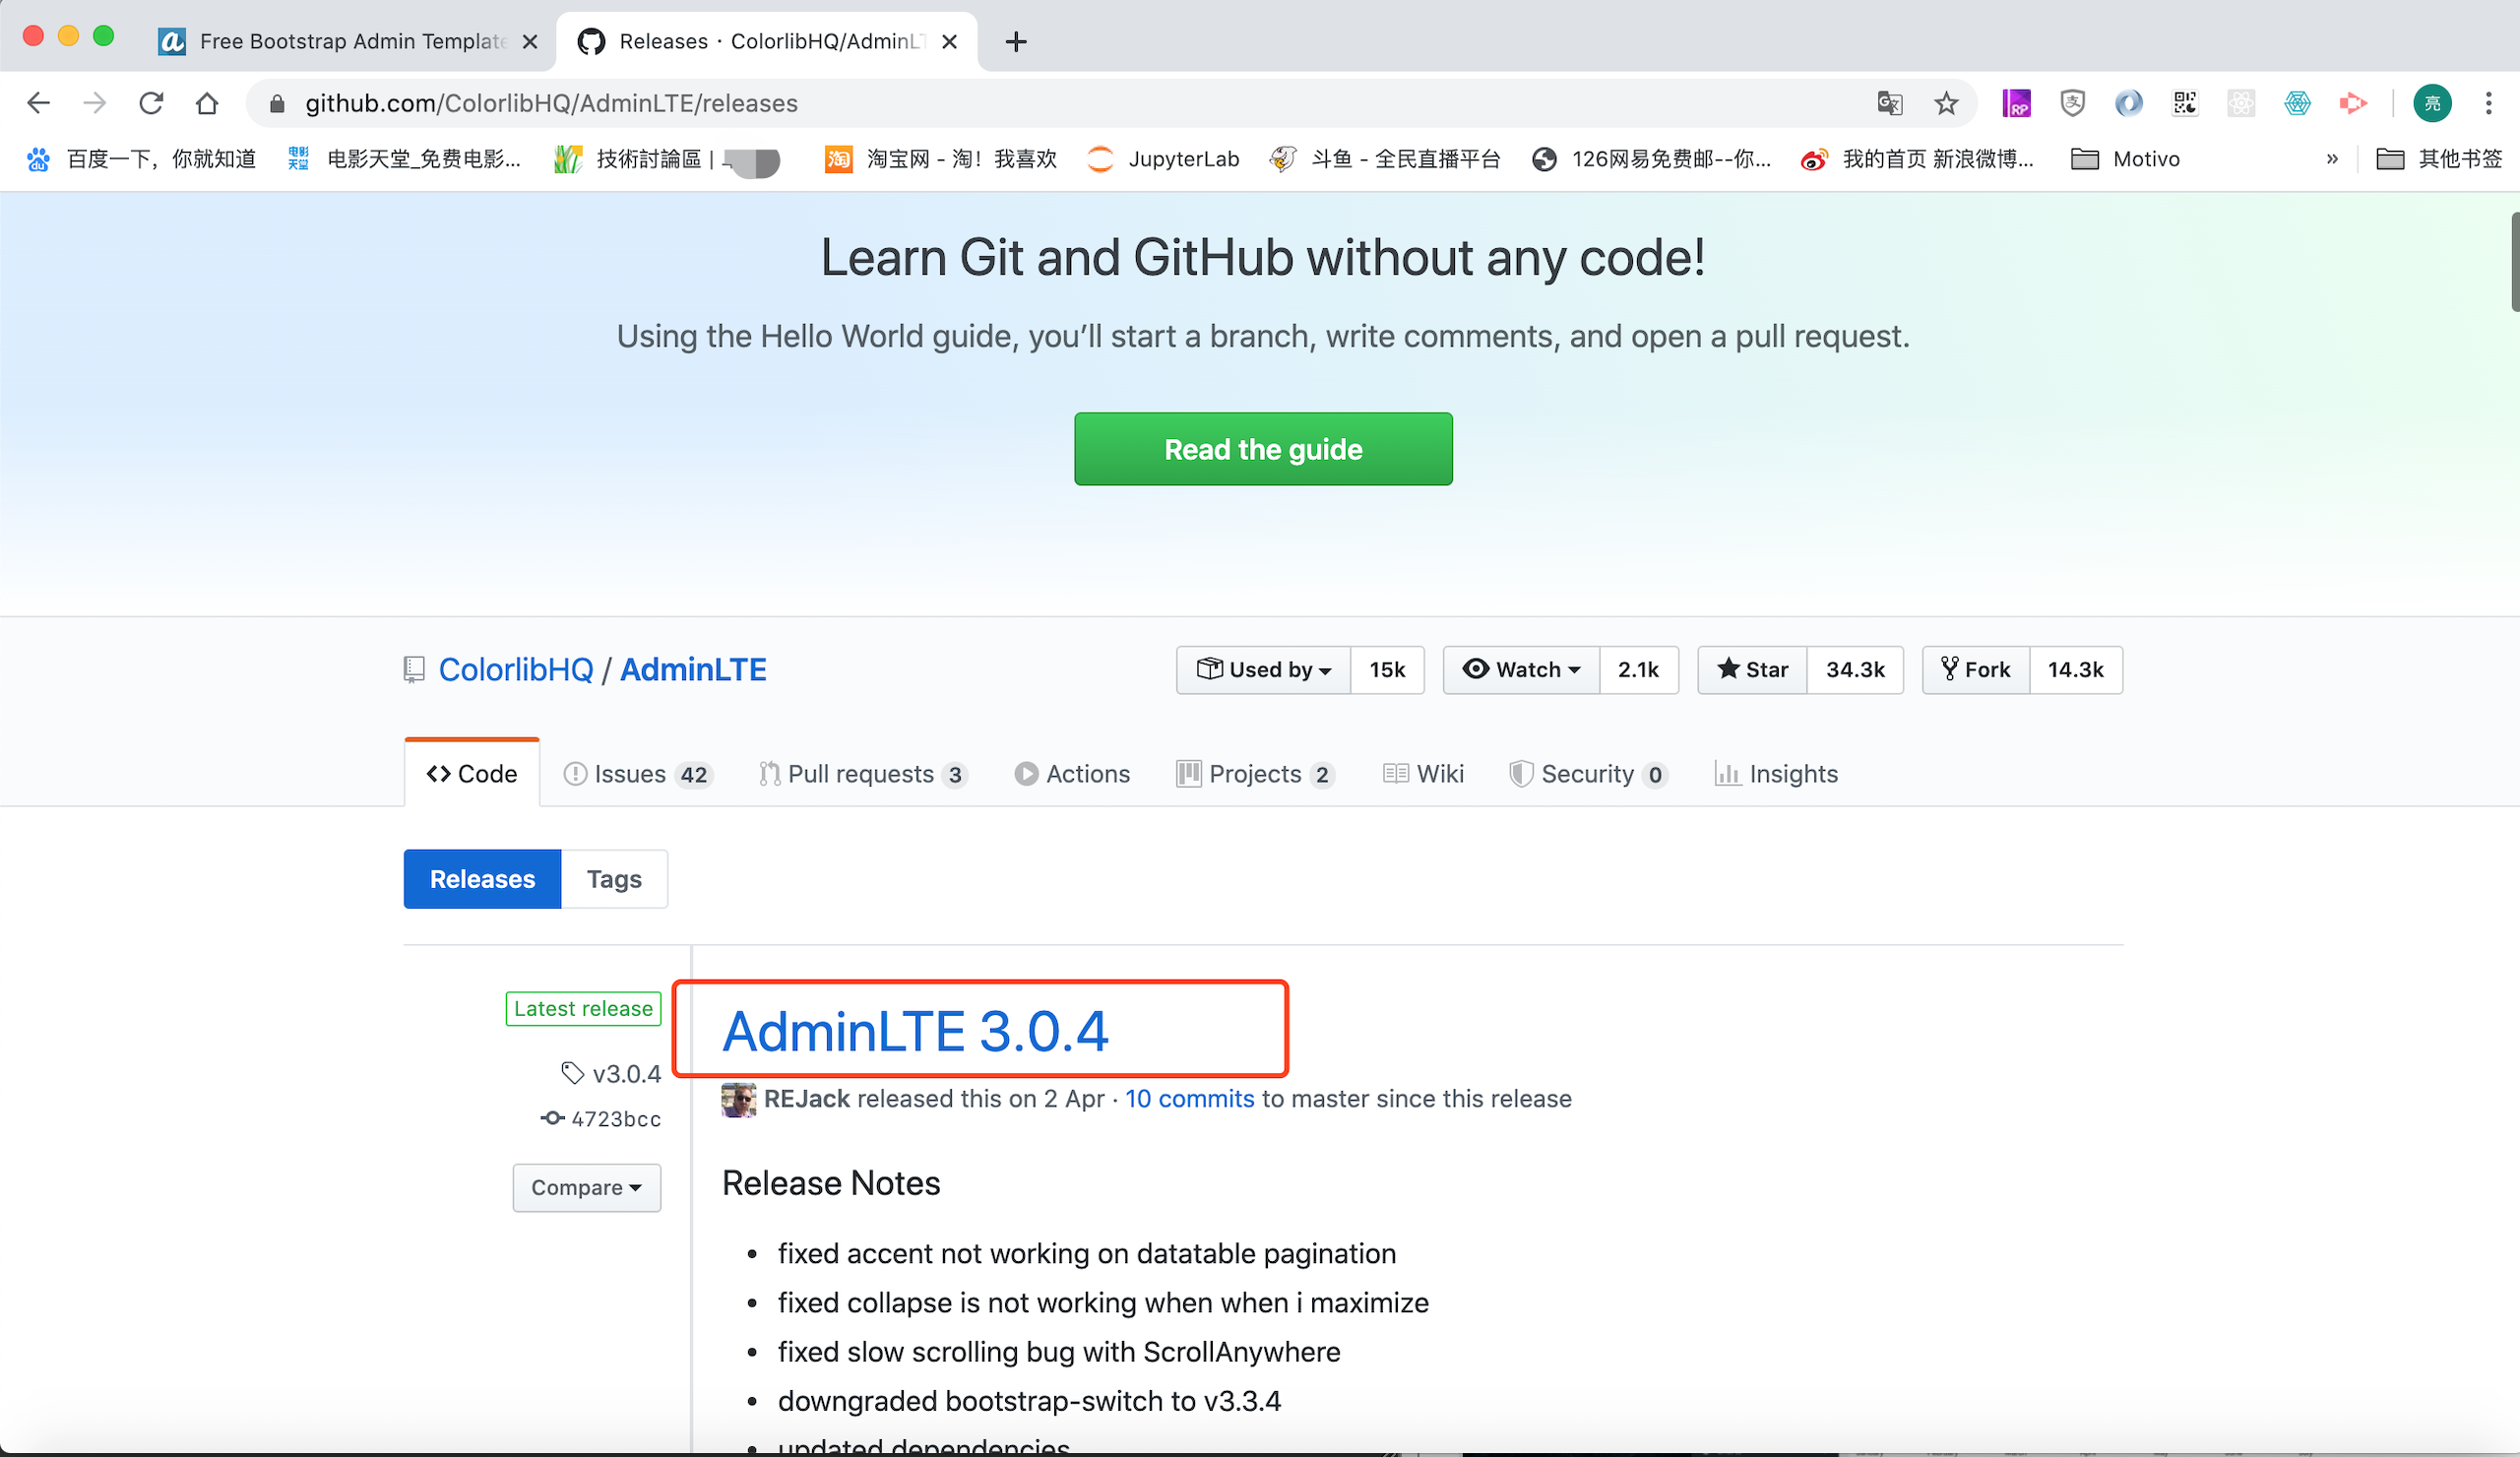2520x1457 pixels.
Task: Open the green profile avatar
Action: coord(2432,103)
